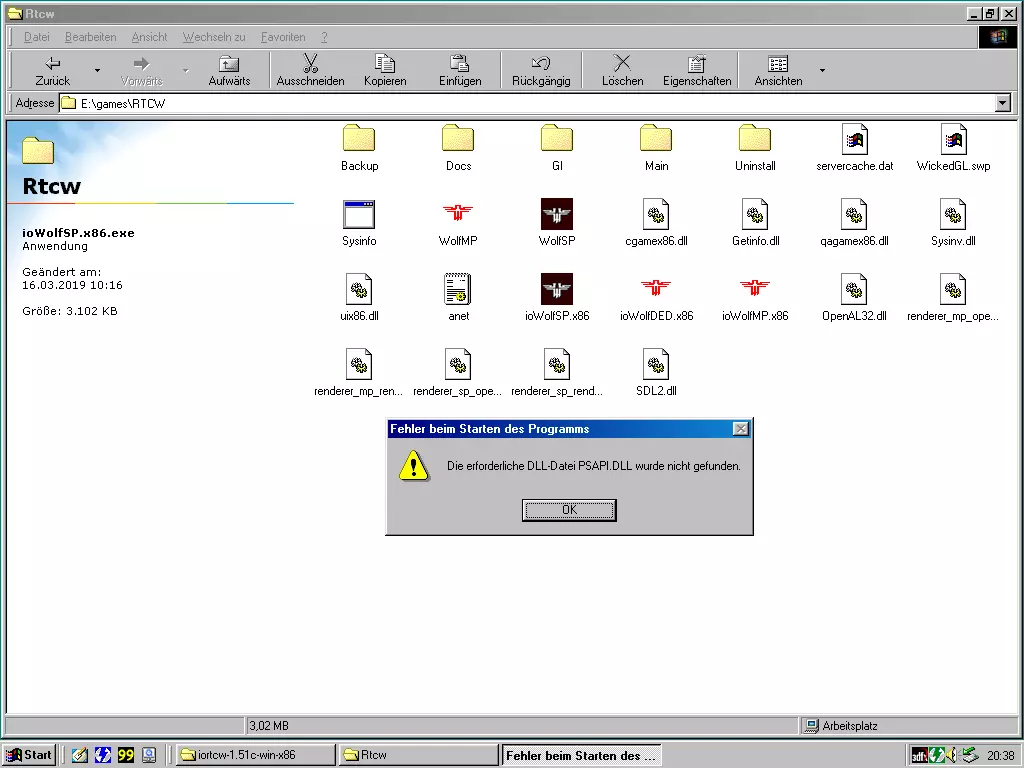This screenshot has width=1024, height=768.
Task: Close the Fehler beim Starten dialog
Action: (741, 428)
